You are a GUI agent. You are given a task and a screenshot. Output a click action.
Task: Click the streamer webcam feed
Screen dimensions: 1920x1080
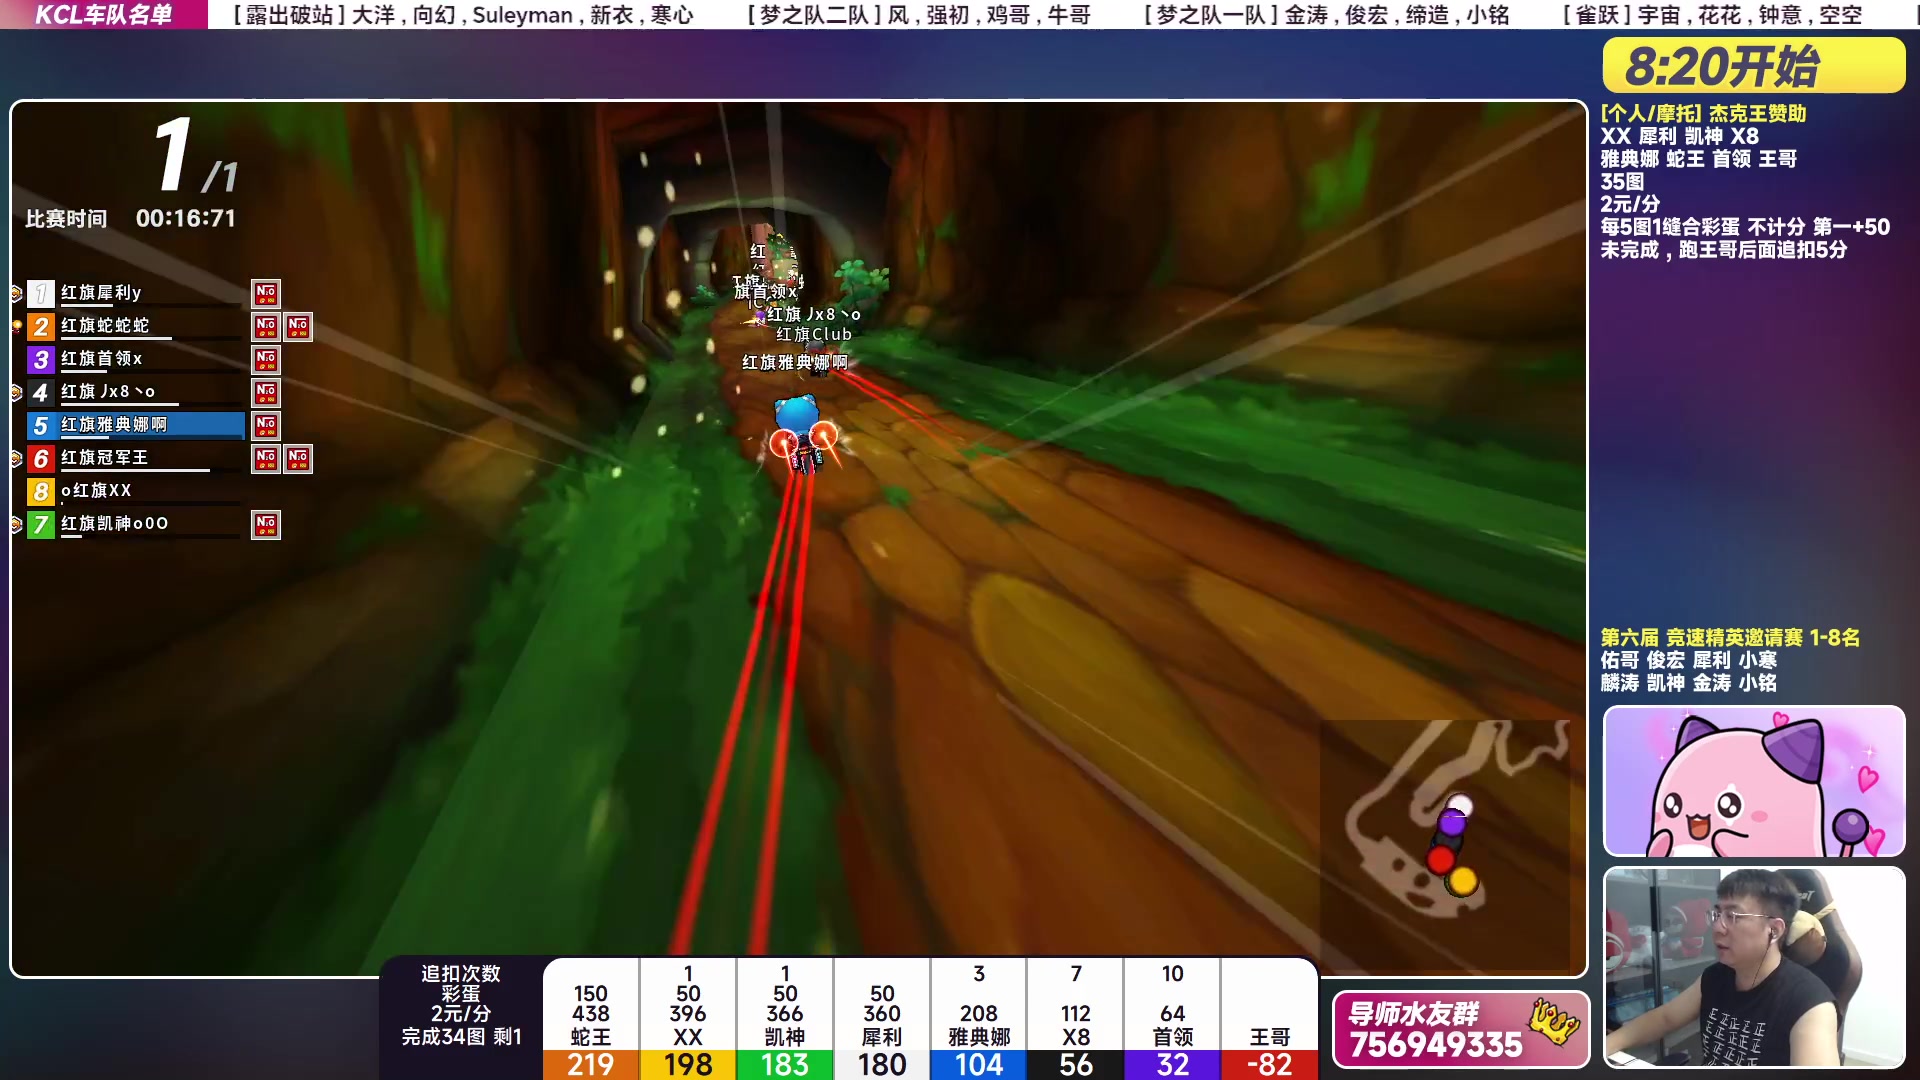(1754, 967)
